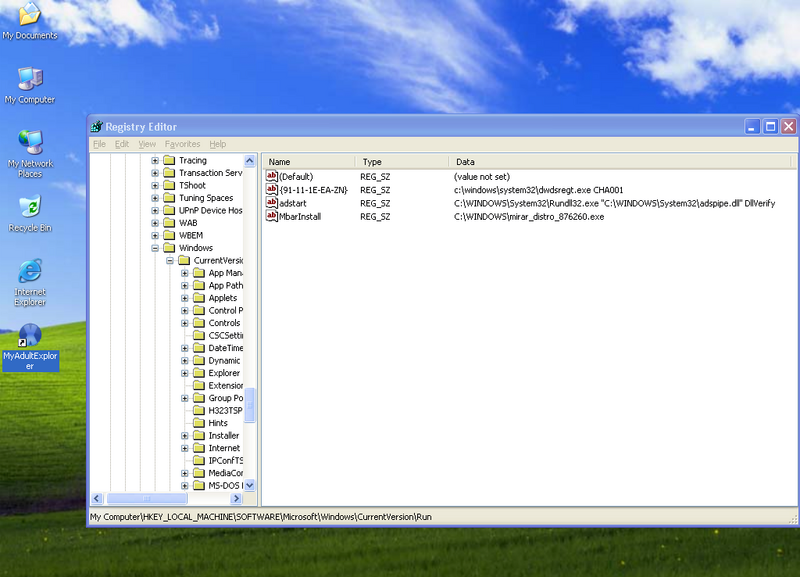The width and height of the screenshot is (800, 577).
Task: Open the View menu
Action: pyautogui.click(x=147, y=144)
